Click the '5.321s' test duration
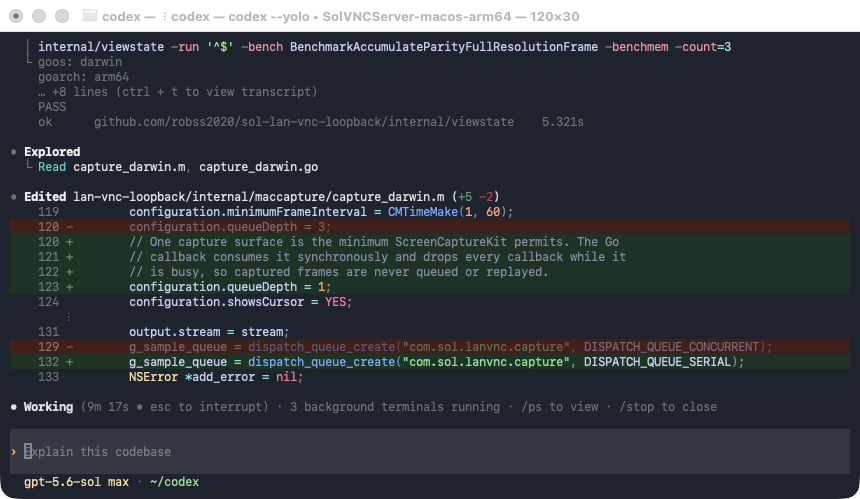Screen dimensions: 860x499 [563, 122]
